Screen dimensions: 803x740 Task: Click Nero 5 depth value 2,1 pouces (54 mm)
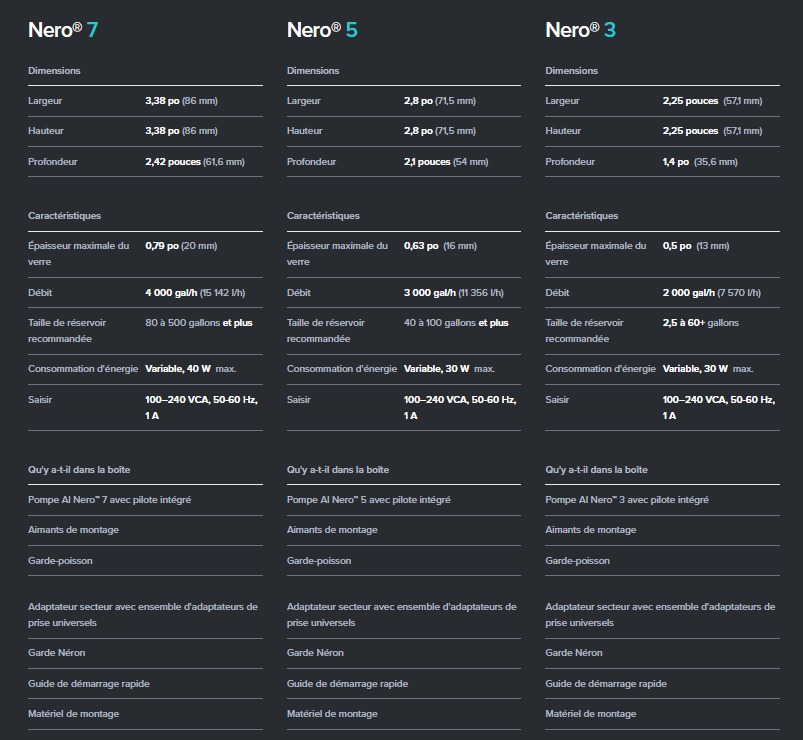pyautogui.click(x=446, y=162)
